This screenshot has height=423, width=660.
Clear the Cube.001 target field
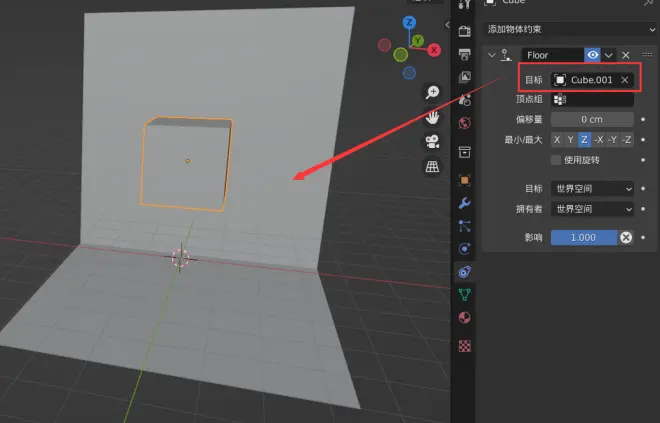625,80
